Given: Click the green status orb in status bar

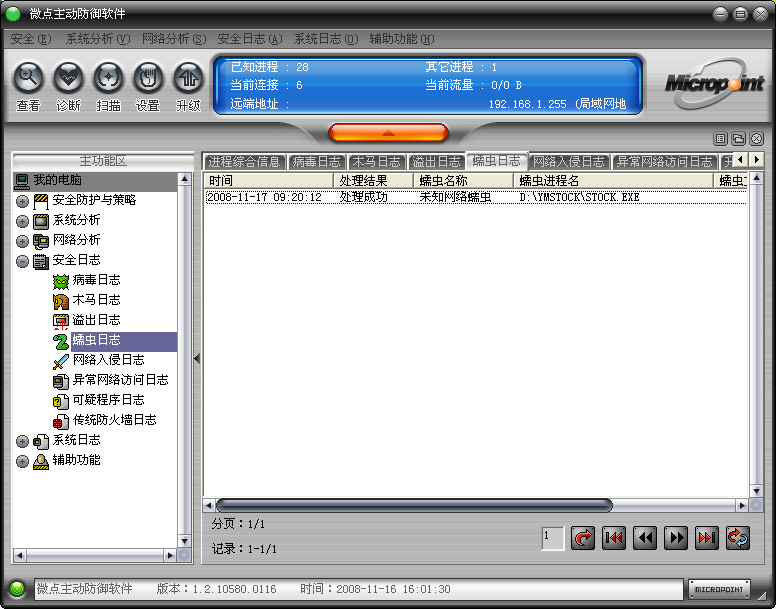Looking at the screenshot, I should (x=17, y=589).
